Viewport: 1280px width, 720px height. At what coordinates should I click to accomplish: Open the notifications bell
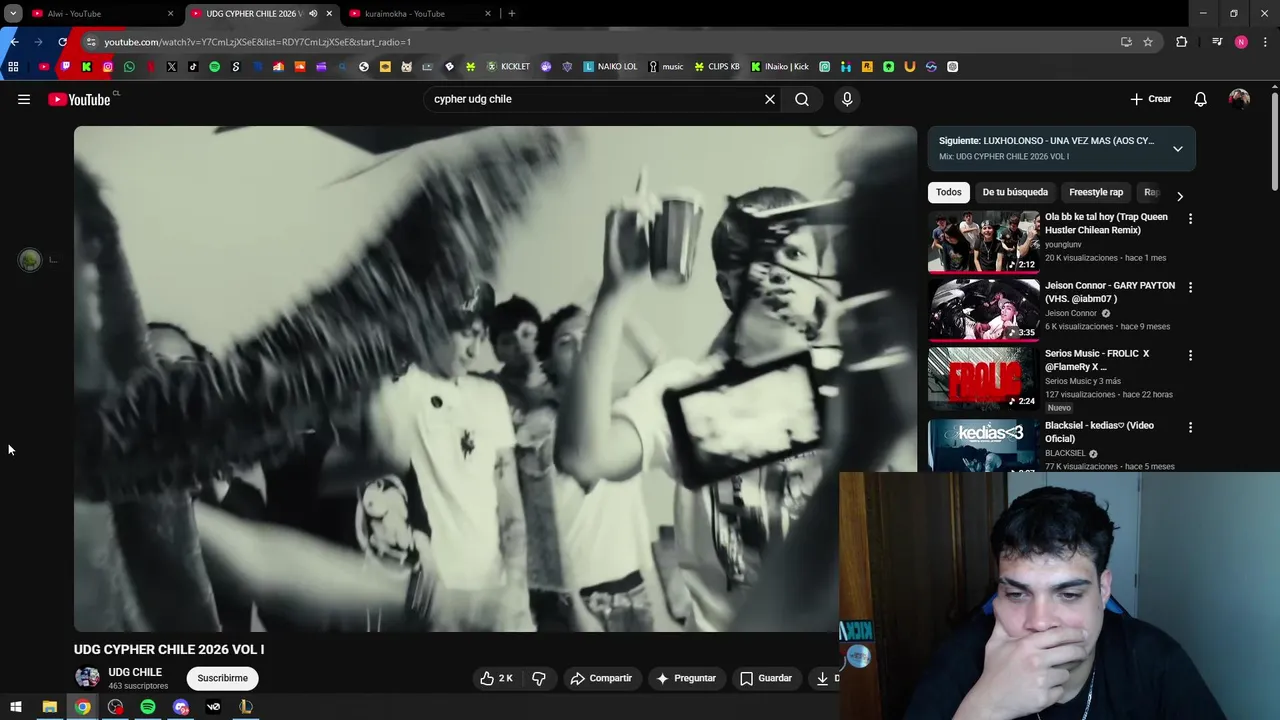[x=1200, y=99]
